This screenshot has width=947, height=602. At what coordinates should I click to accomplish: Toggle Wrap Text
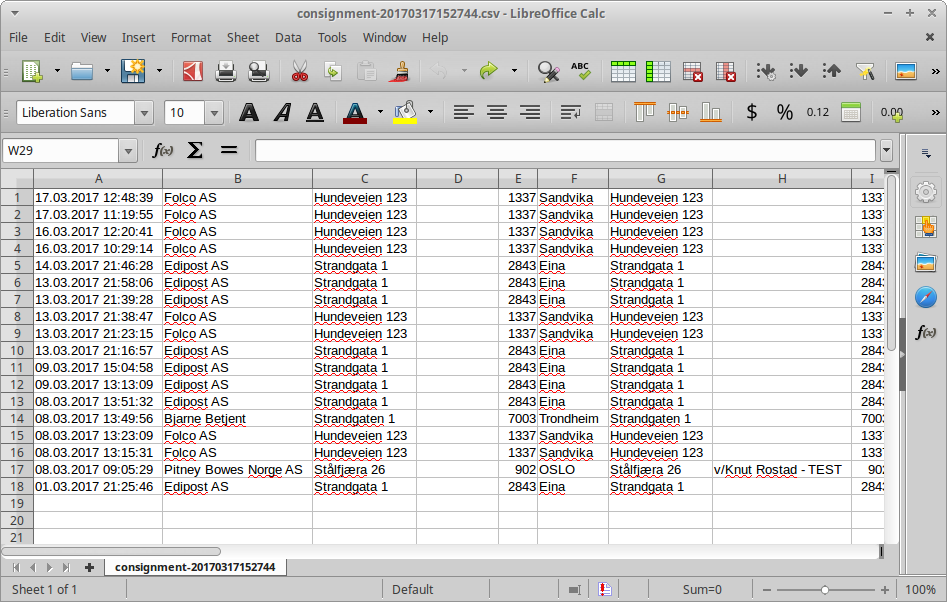pos(571,112)
